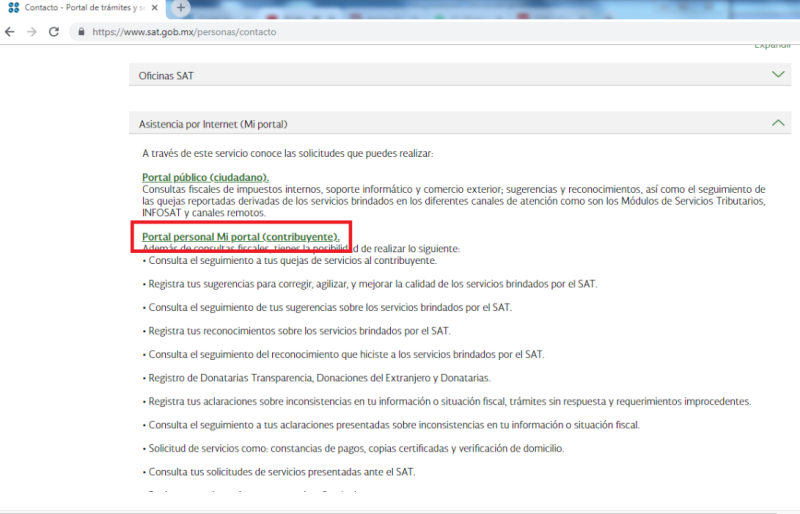Screen dimensions: 800x514
Task: View site security lock info
Action: 81,32
